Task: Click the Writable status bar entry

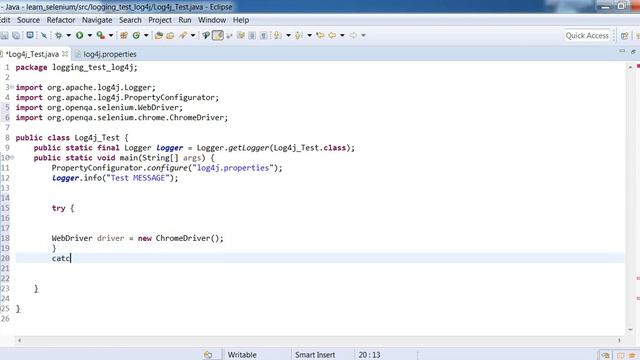Action: pyautogui.click(x=242, y=355)
